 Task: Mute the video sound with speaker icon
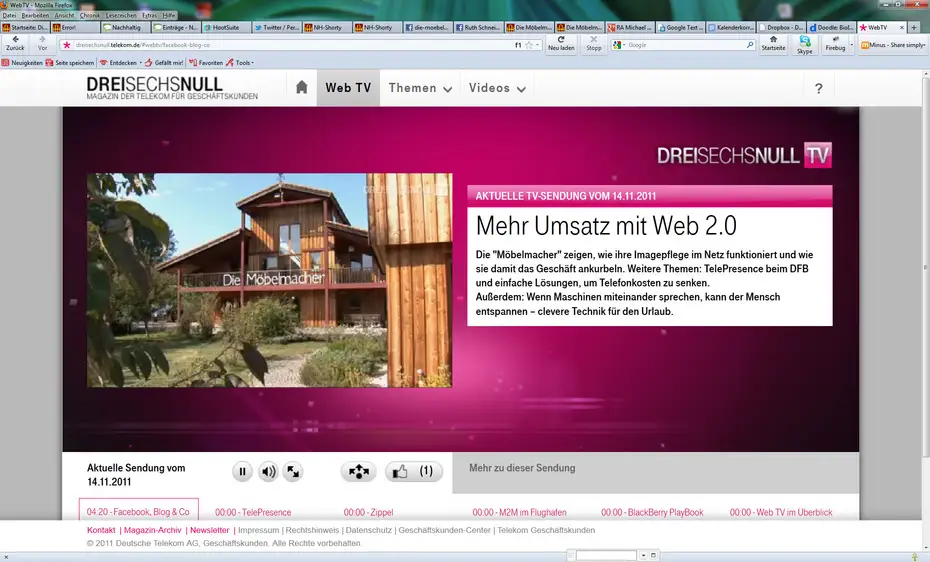[x=268, y=472]
